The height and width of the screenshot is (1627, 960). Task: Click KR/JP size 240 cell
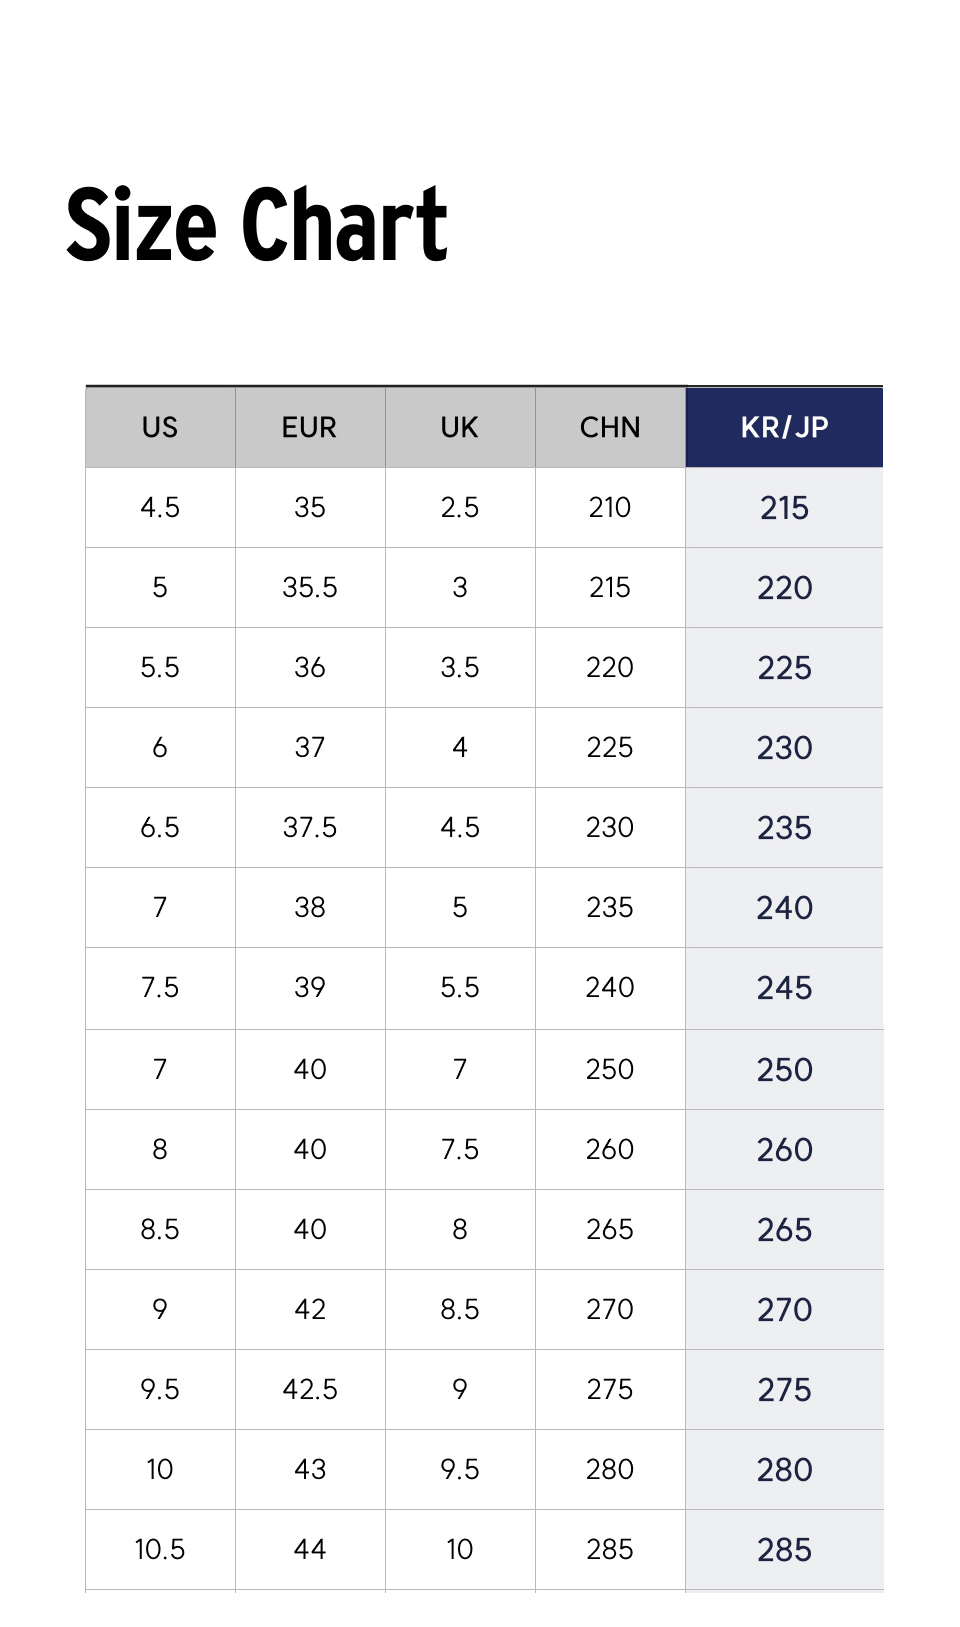[x=784, y=908]
